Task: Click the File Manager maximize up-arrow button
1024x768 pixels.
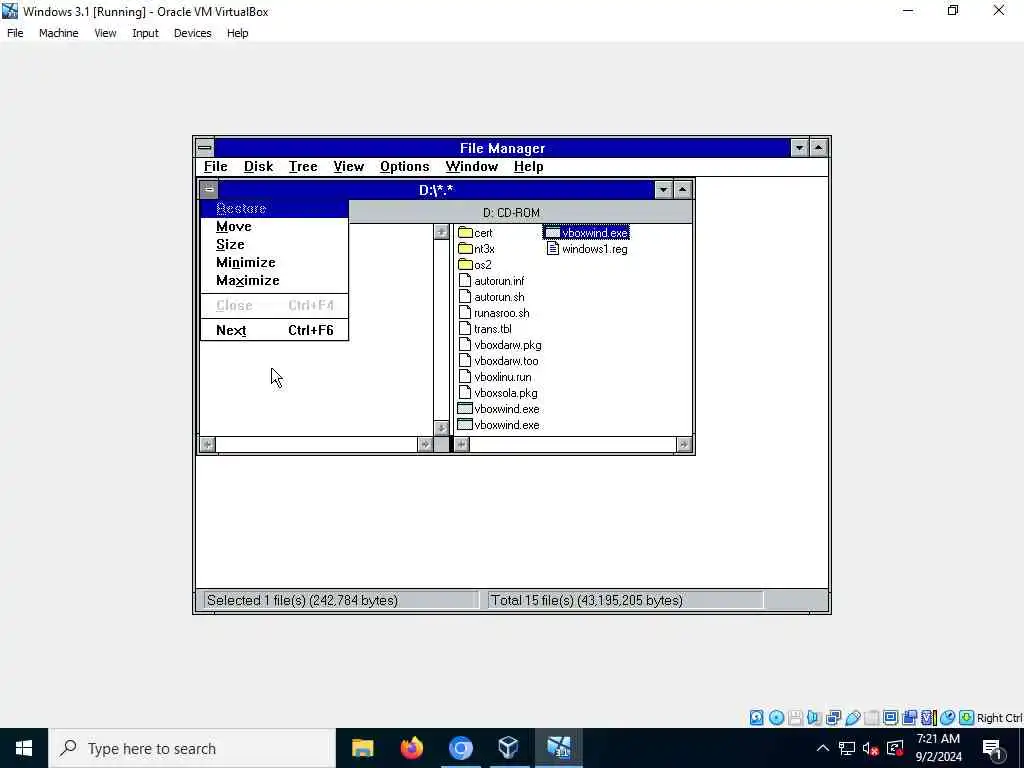Action: point(818,148)
